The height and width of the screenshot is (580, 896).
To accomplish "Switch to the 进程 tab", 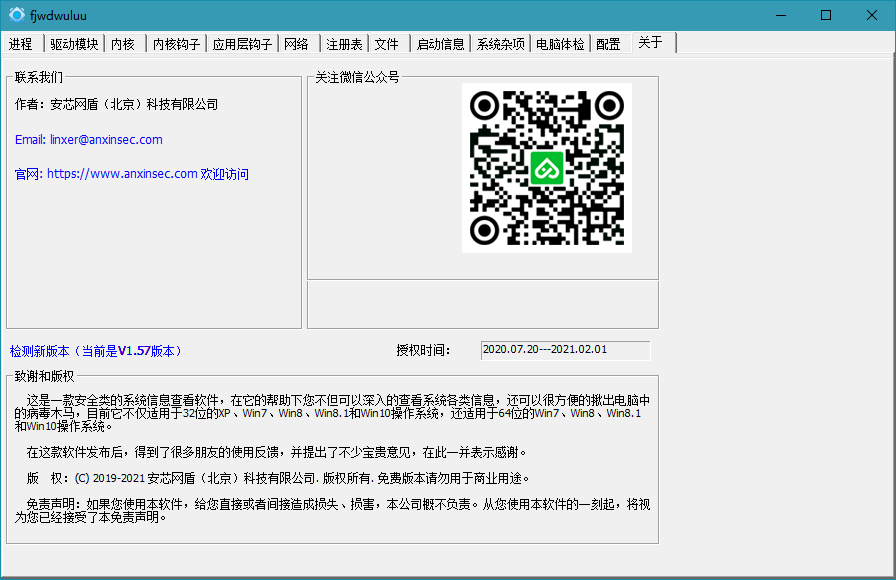I will coord(20,43).
